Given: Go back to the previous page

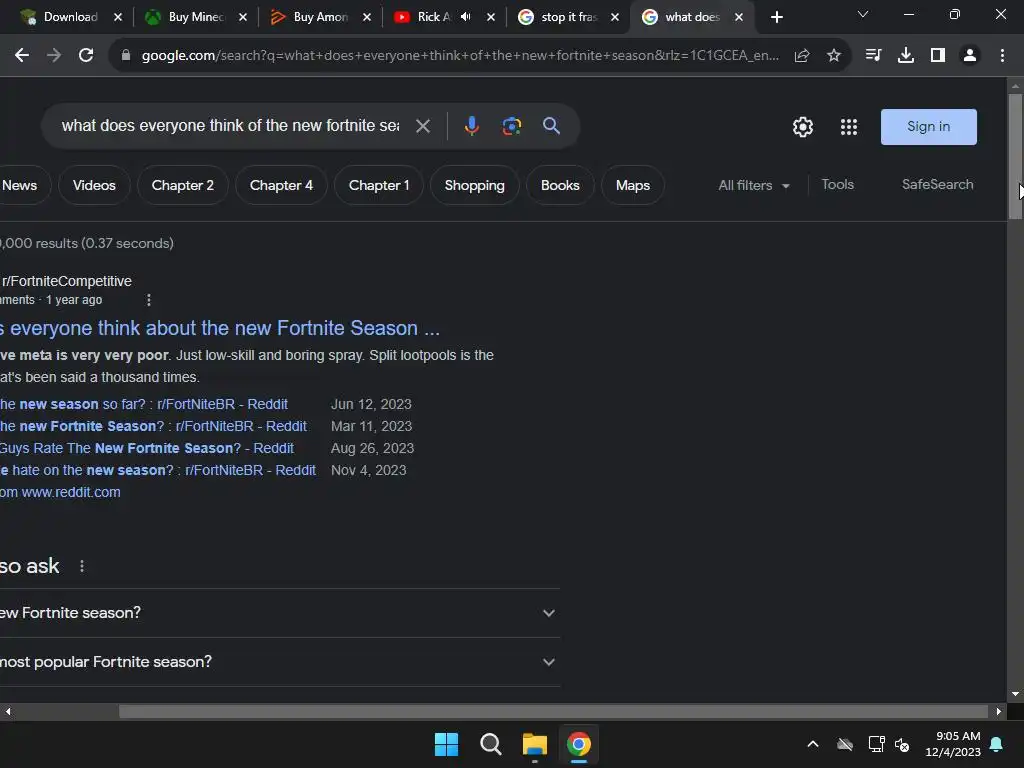Looking at the screenshot, I should [22, 56].
